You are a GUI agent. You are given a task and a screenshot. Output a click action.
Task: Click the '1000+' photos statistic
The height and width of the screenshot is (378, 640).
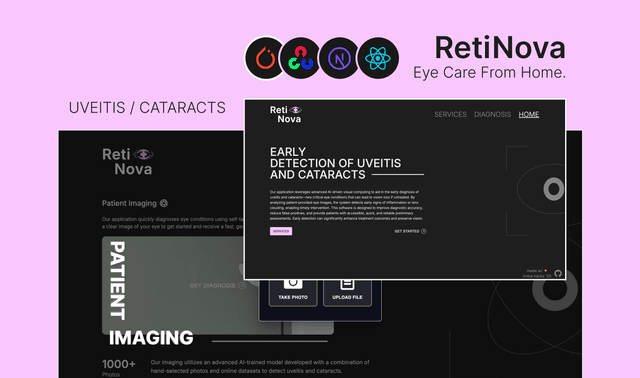pyautogui.click(x=118, y=364)
